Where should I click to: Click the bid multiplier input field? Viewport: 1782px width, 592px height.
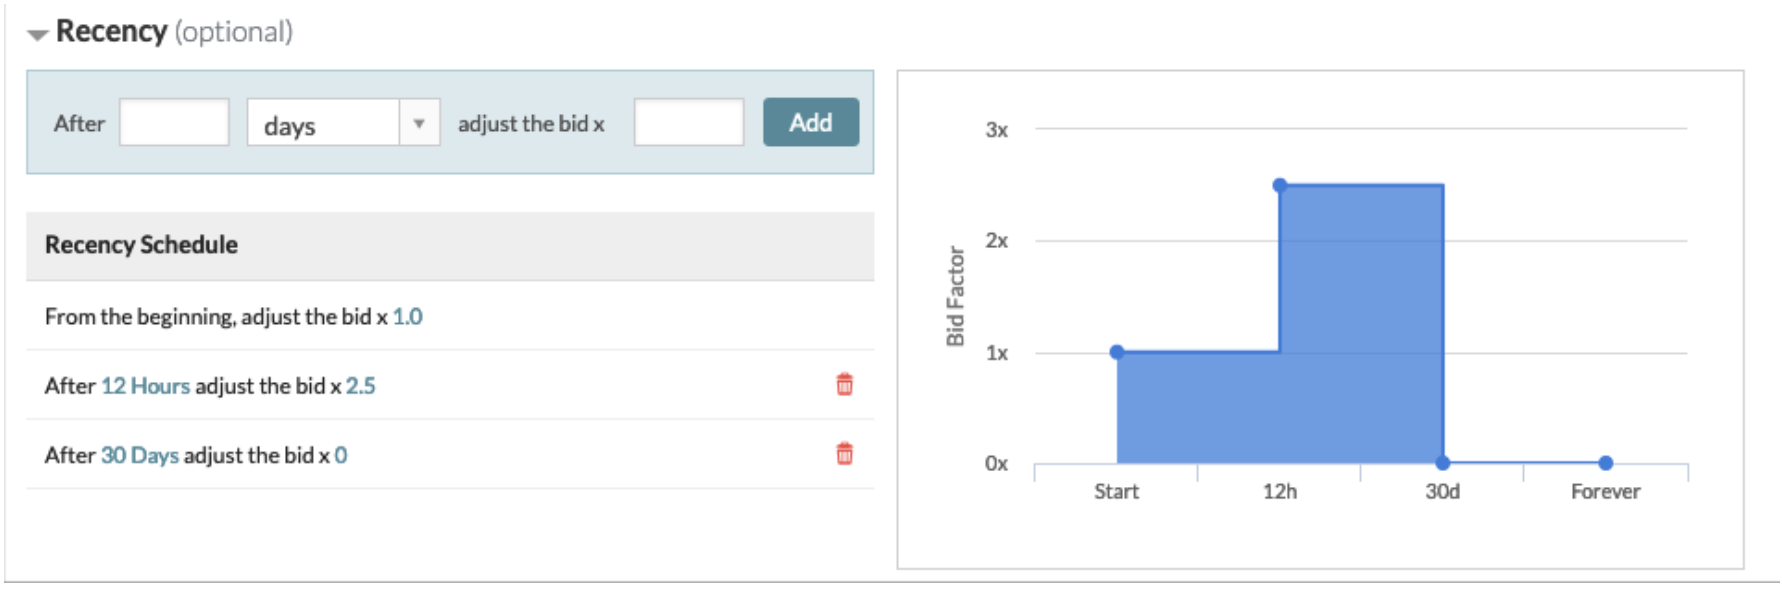coord(689,122)
